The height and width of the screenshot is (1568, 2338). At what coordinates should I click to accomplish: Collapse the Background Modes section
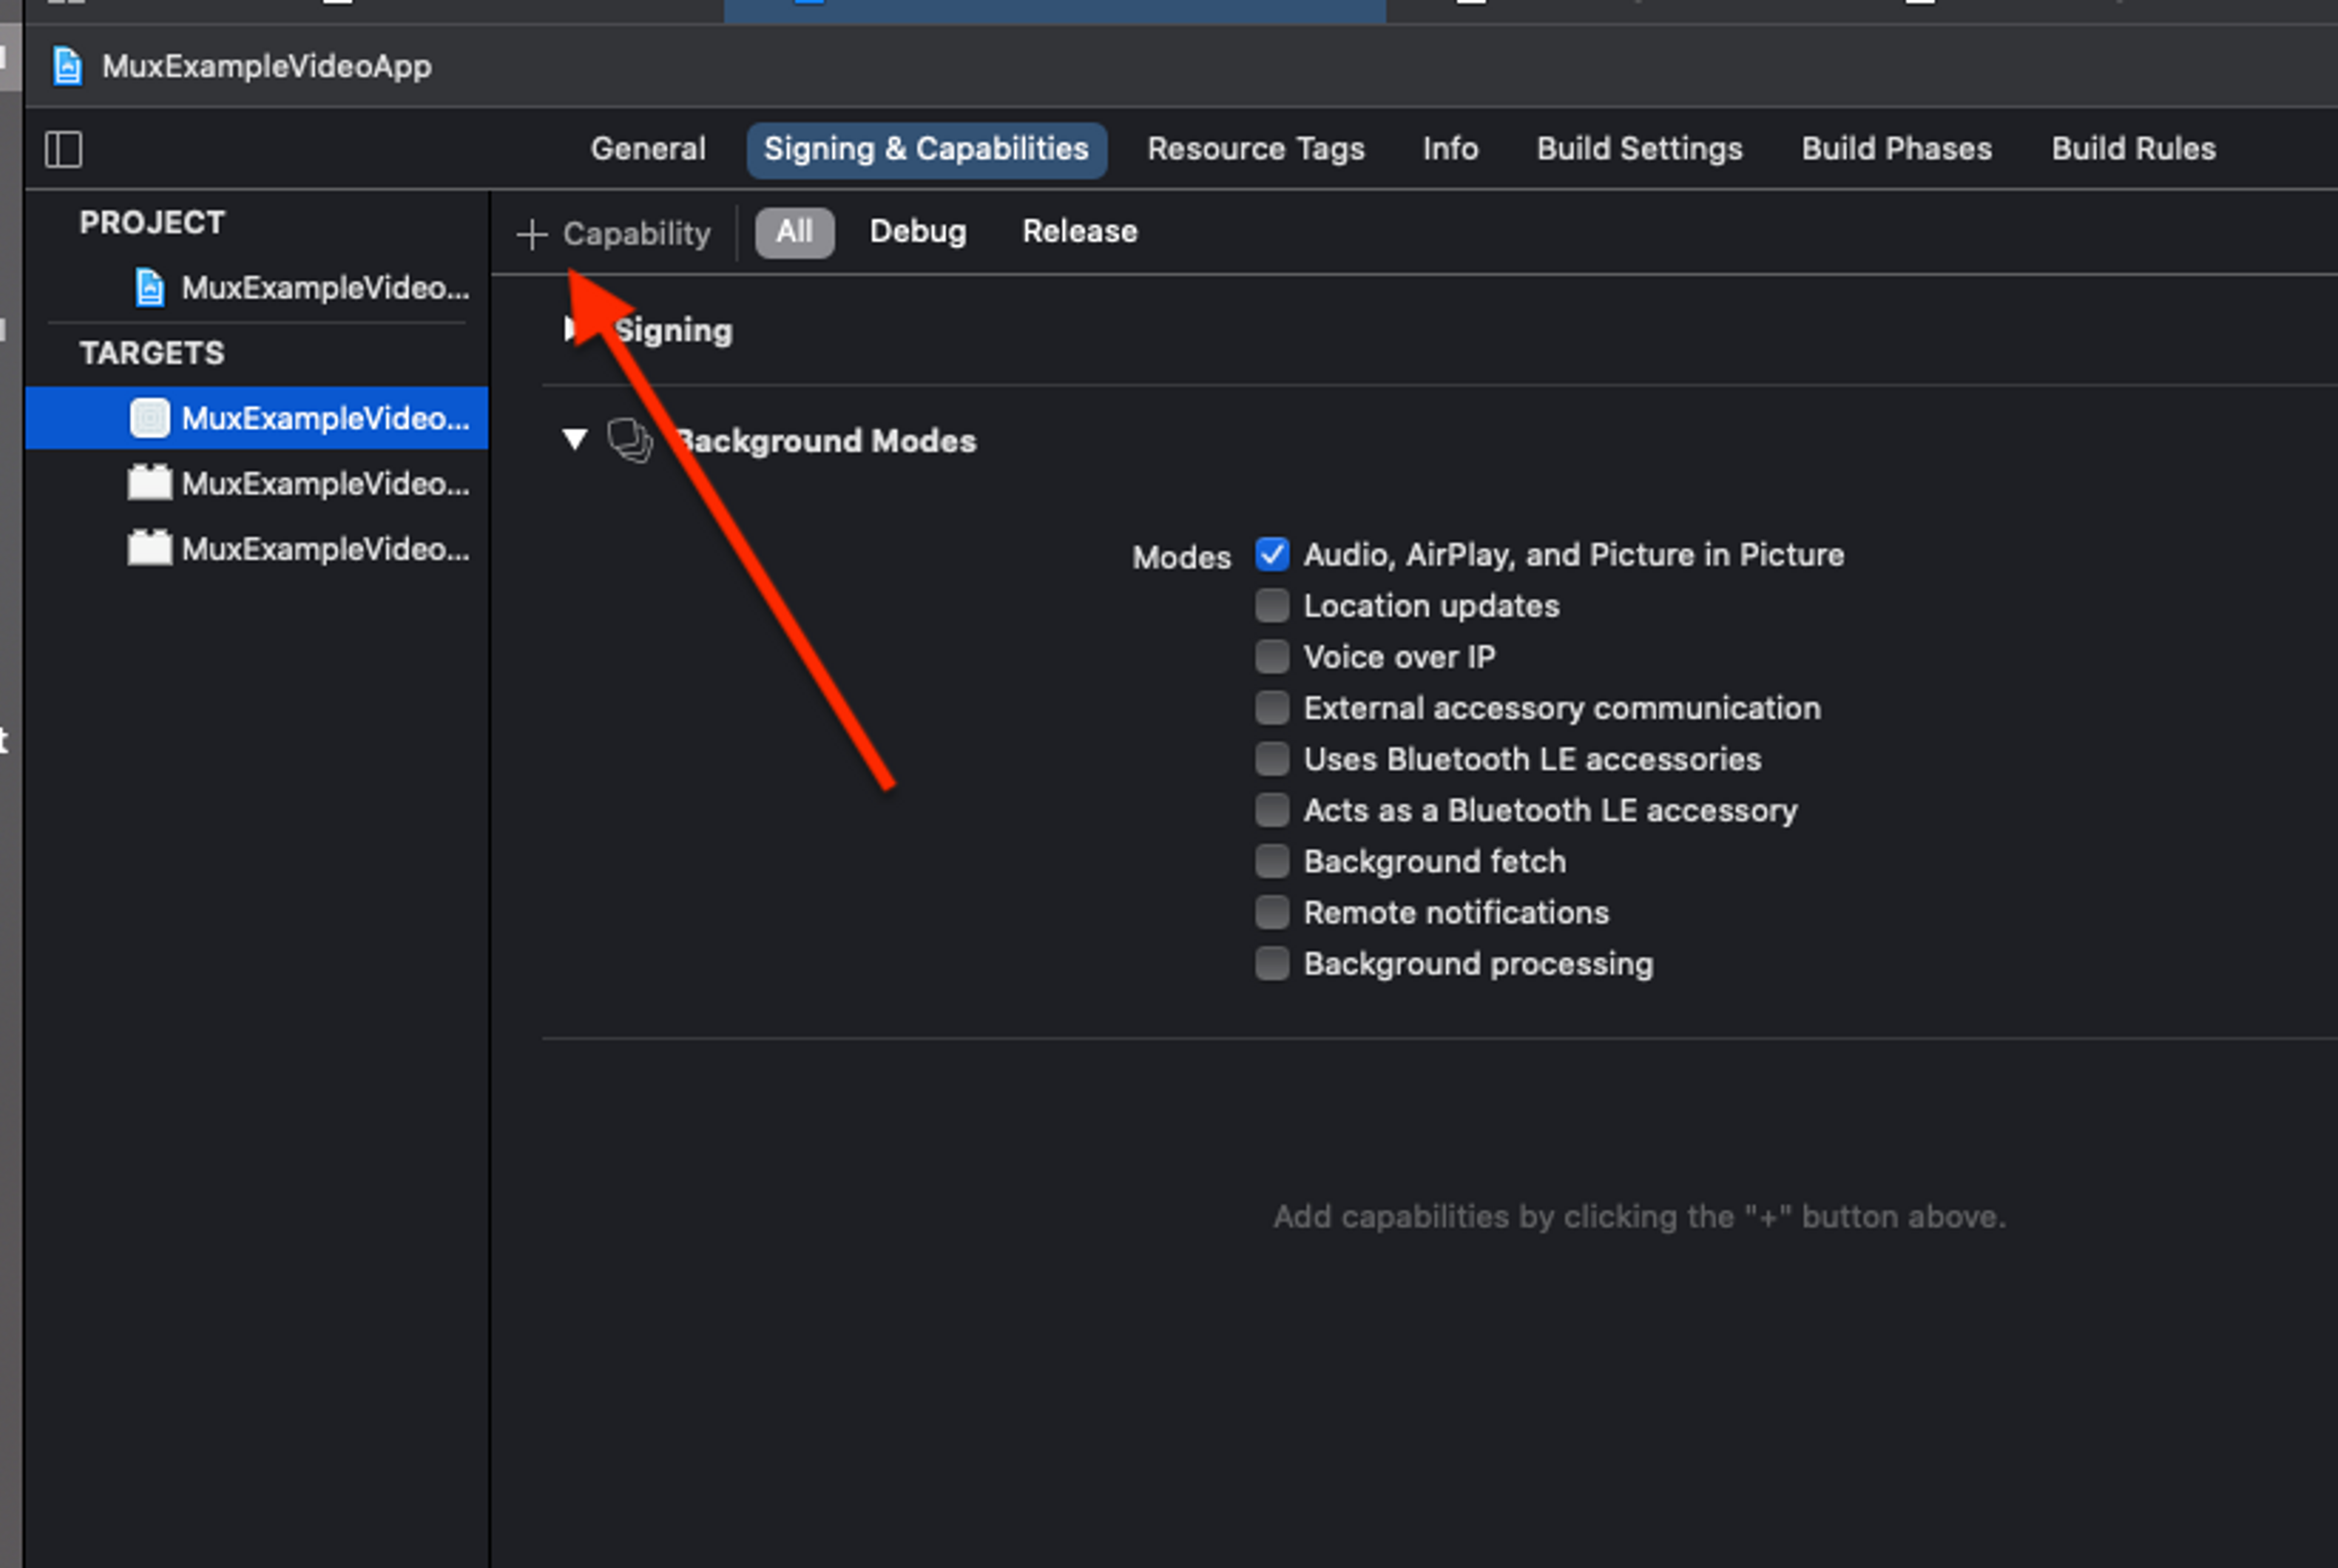click(575, 439)
